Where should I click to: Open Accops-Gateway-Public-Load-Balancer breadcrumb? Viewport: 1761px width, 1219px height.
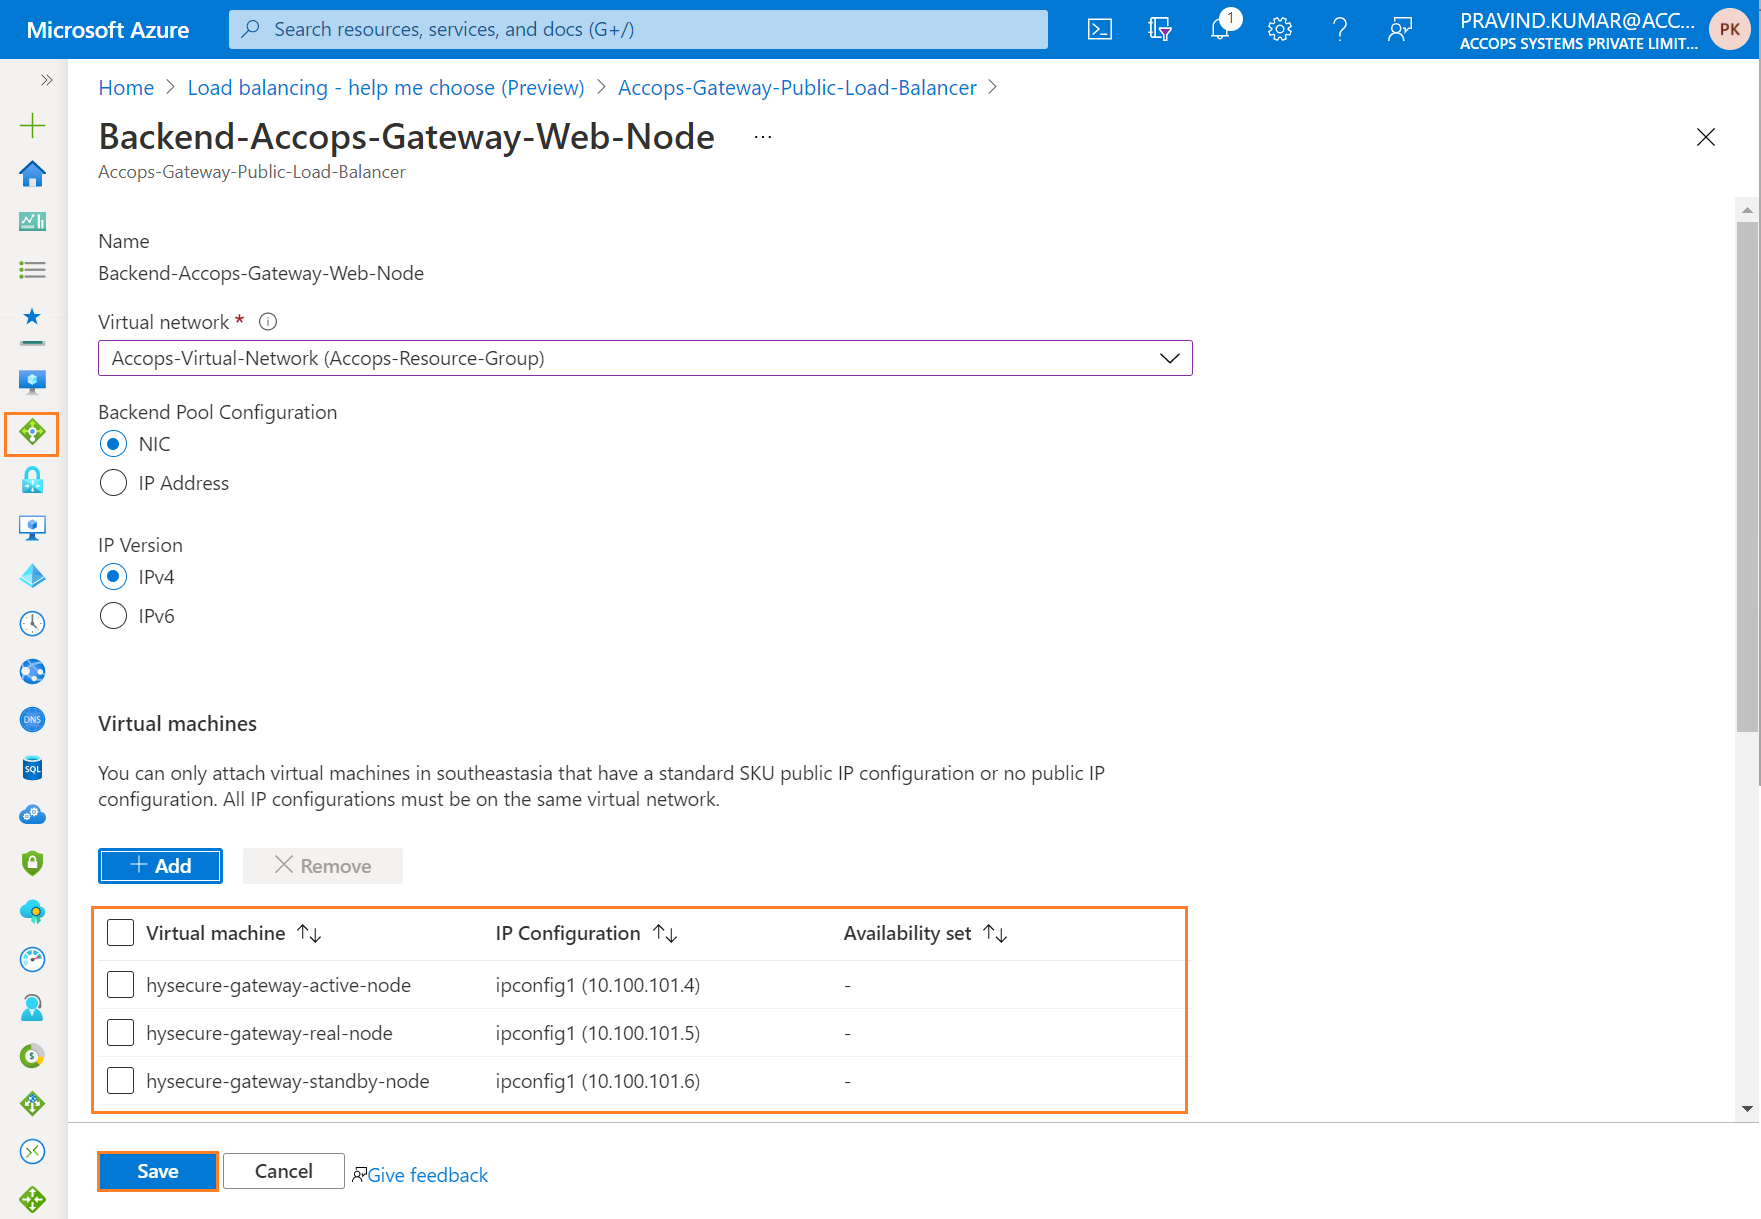tap(797, 88)
